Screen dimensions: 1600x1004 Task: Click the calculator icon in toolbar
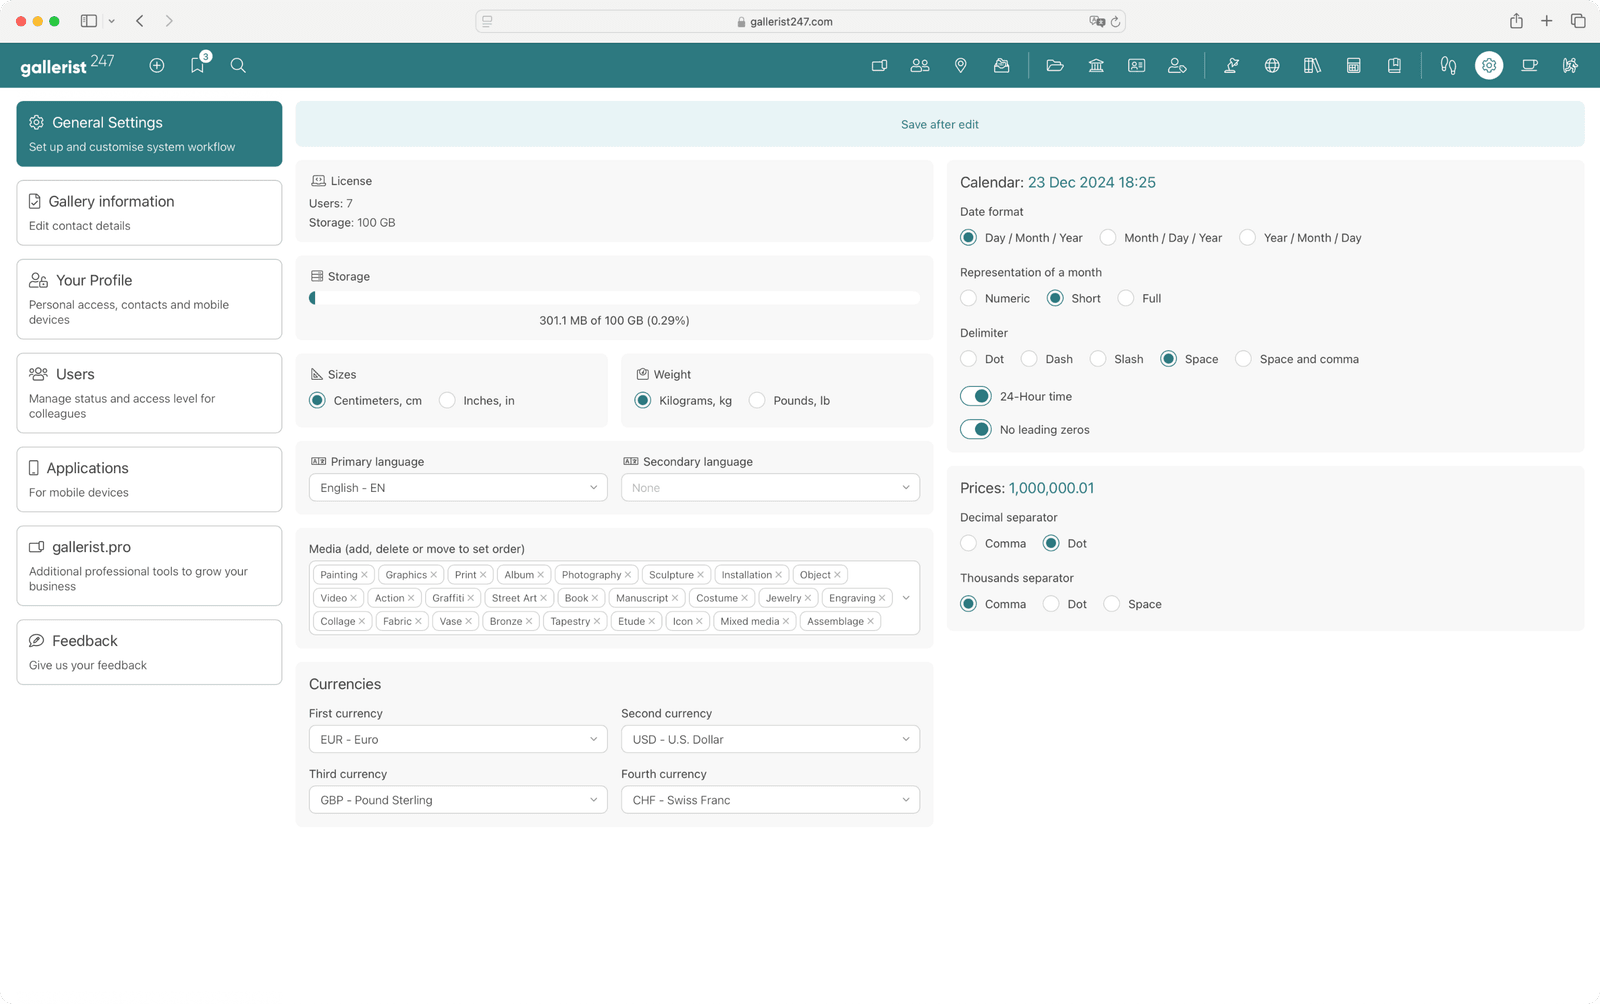tap(1353, 65)
